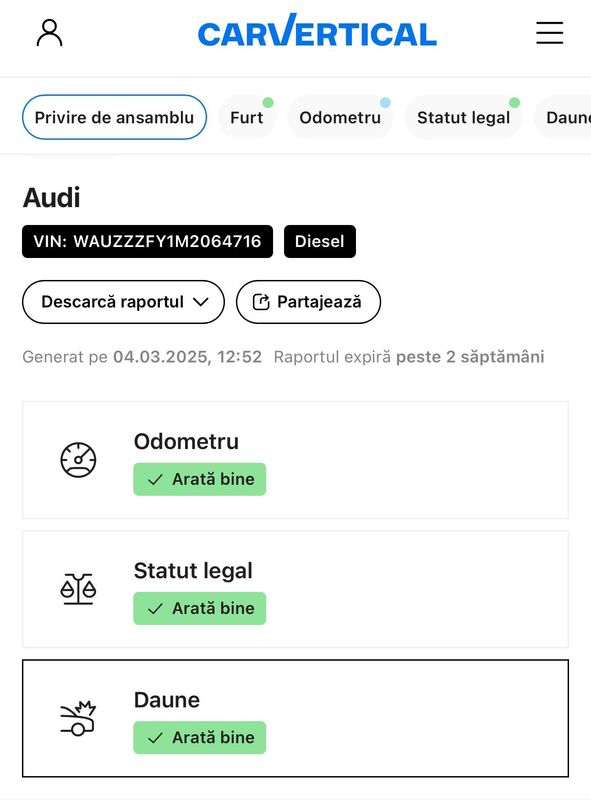
Task: Switch to the Furt tab
Action: 247,117
